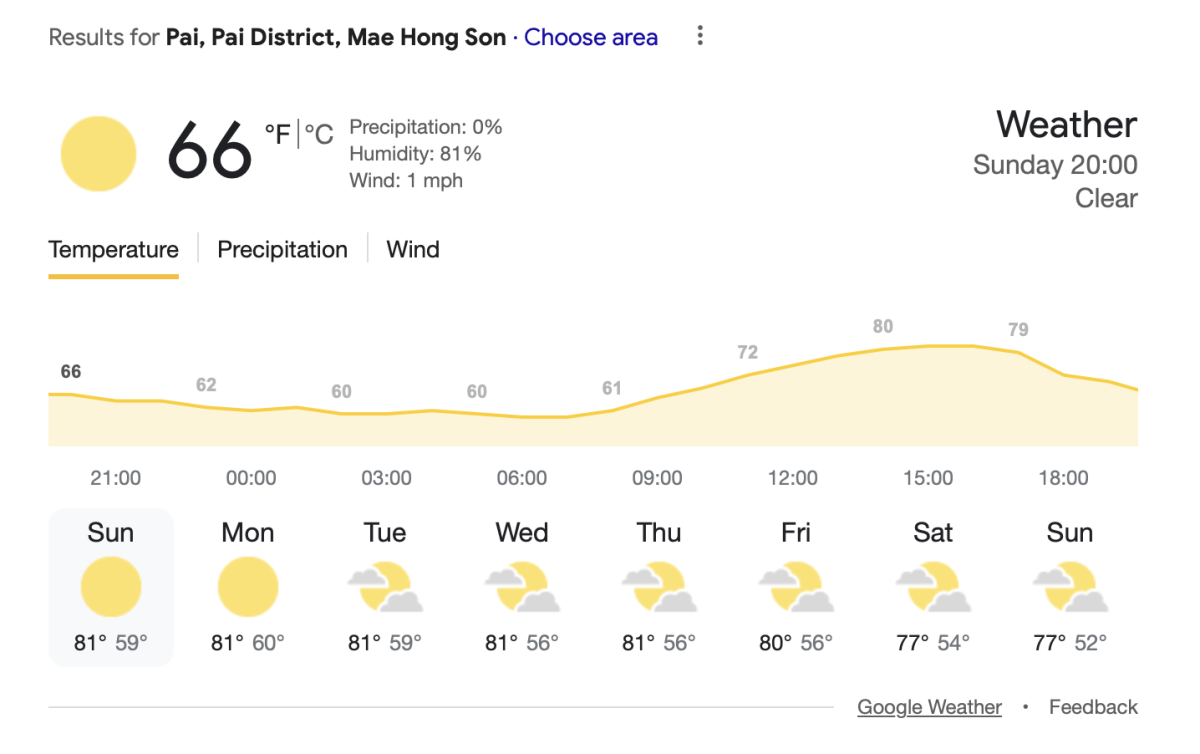Switch to the Wind tab

[413, 249]
